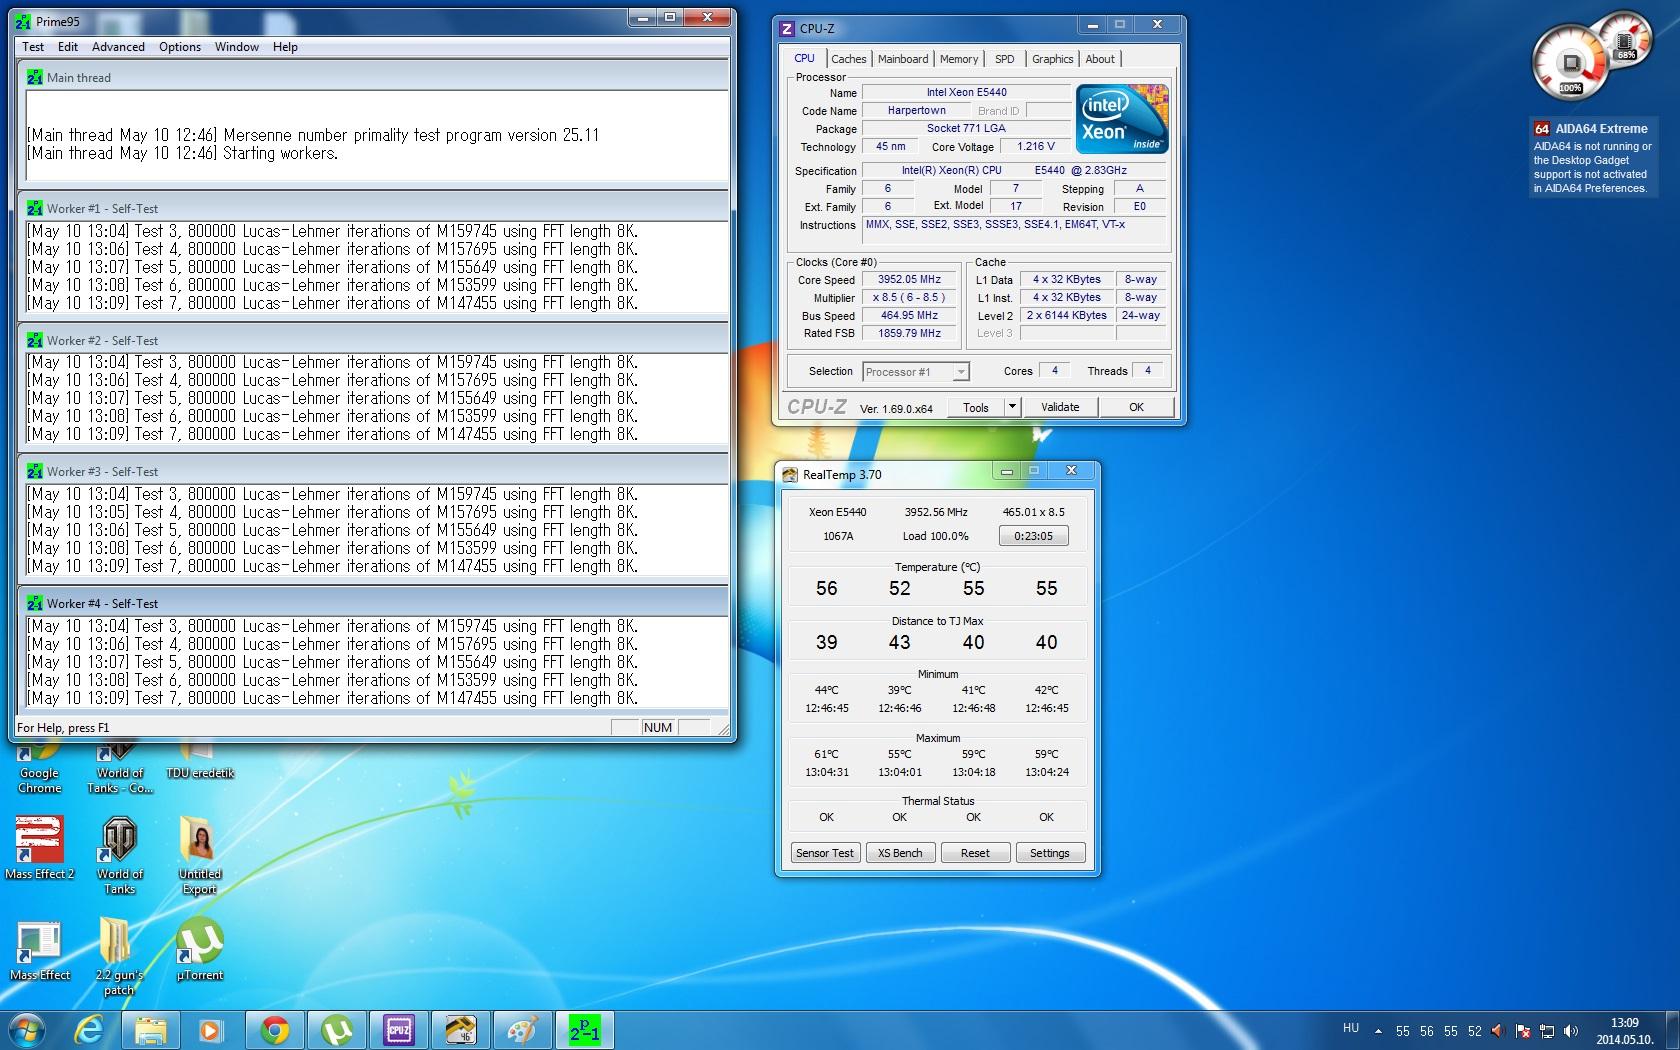The height and width of the screenshot is (1050, 1680).
Task: Open the 2.2 gun's patch folder
Action: click(119, 958)
